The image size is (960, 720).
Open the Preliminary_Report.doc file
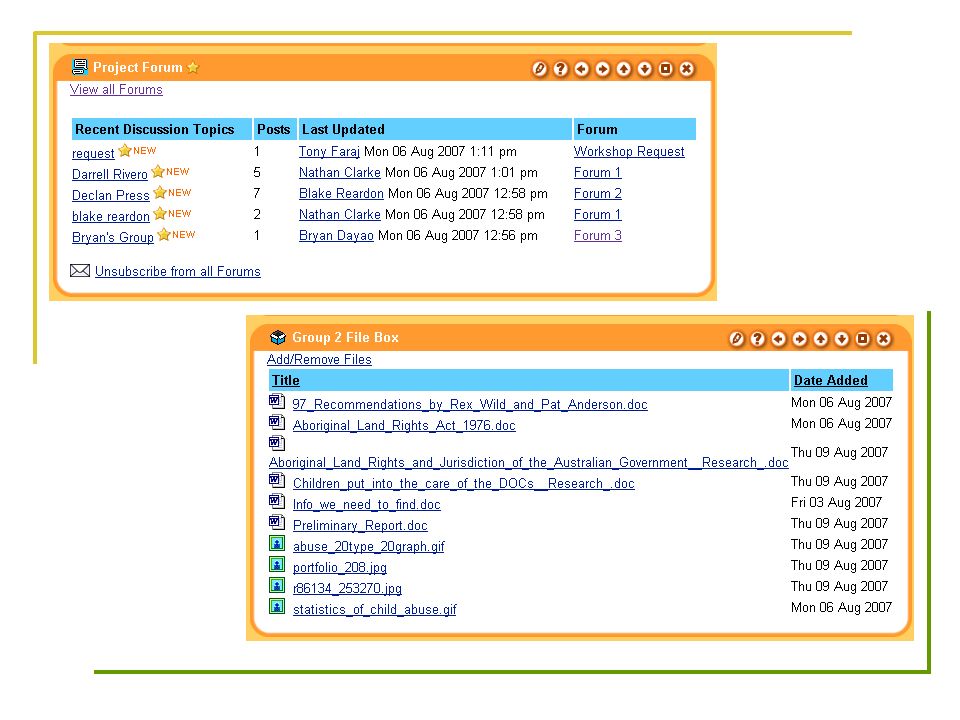tap(360, 525)
